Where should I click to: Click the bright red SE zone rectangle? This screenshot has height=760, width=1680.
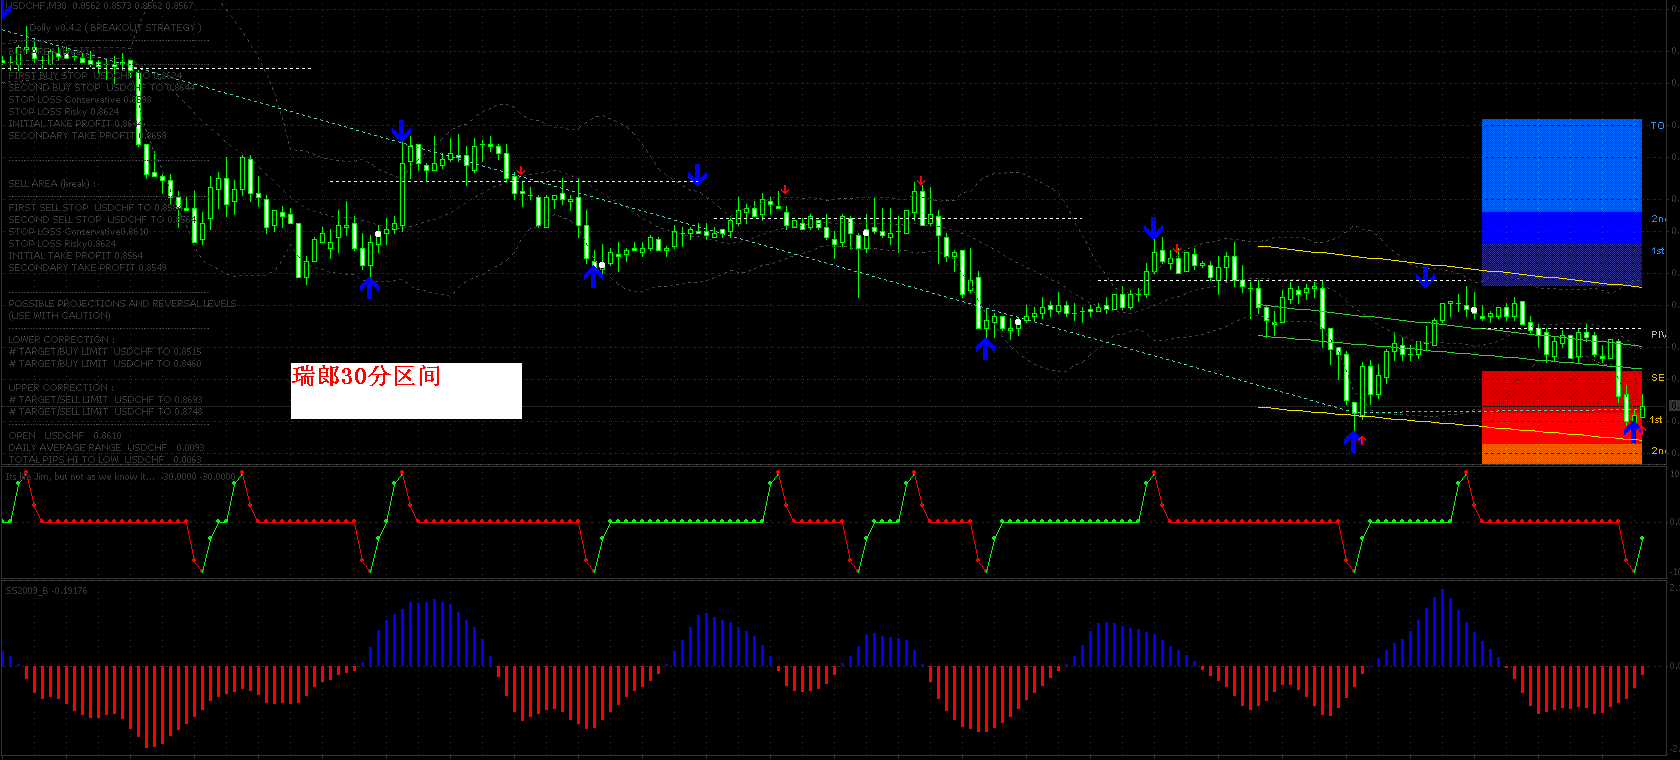tap(1561, 407)
